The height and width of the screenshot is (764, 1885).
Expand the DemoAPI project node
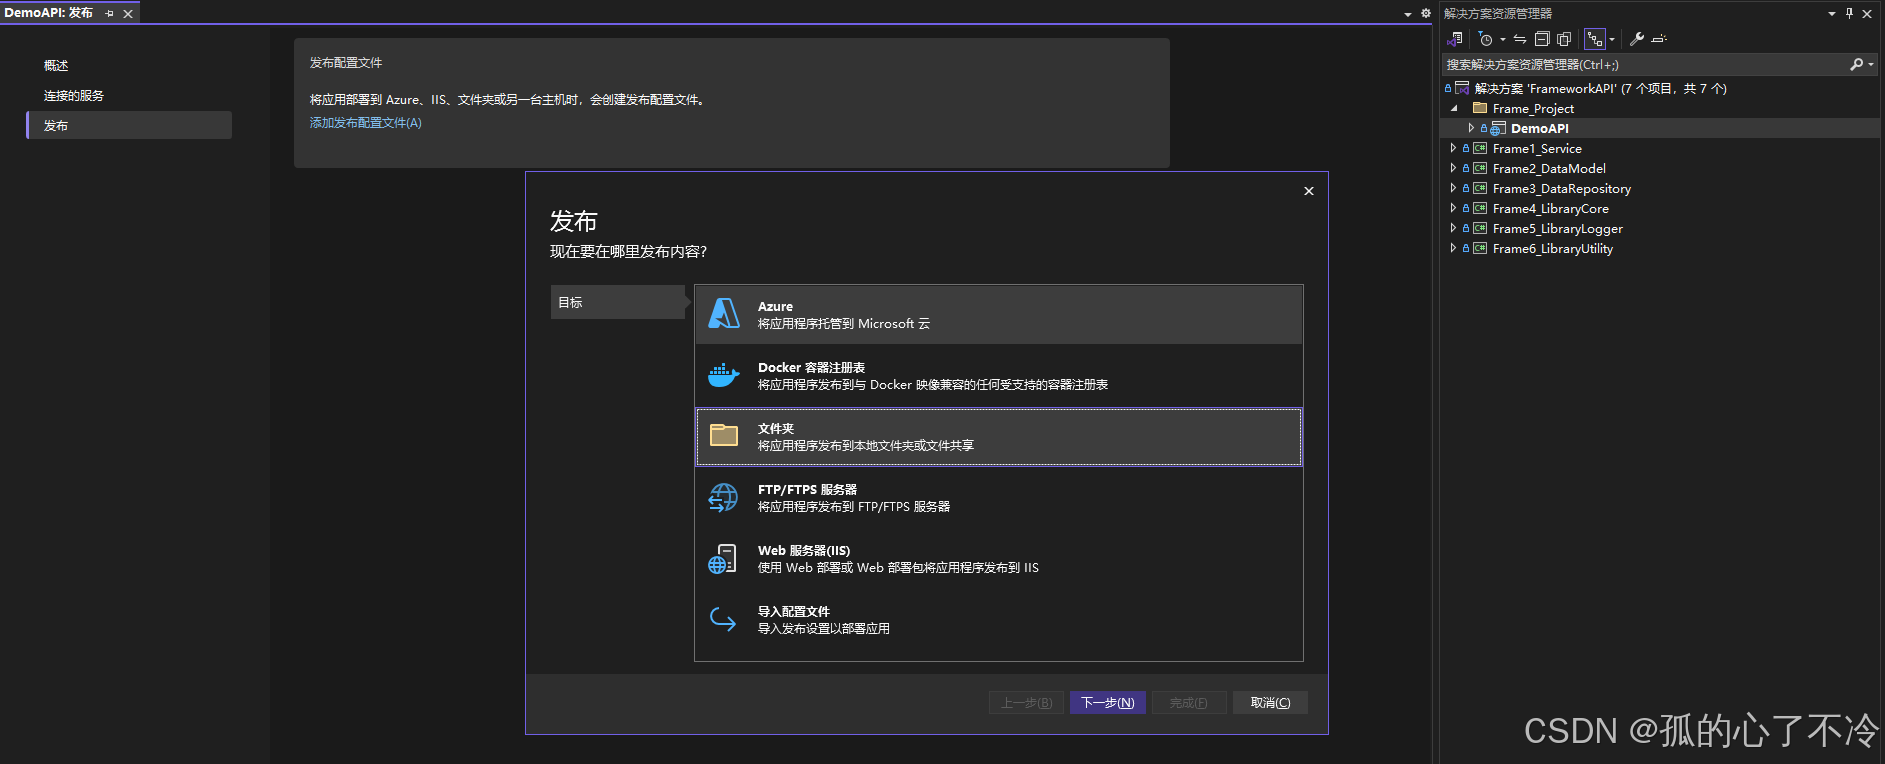pyautogui.click(x=1471, y=128)
